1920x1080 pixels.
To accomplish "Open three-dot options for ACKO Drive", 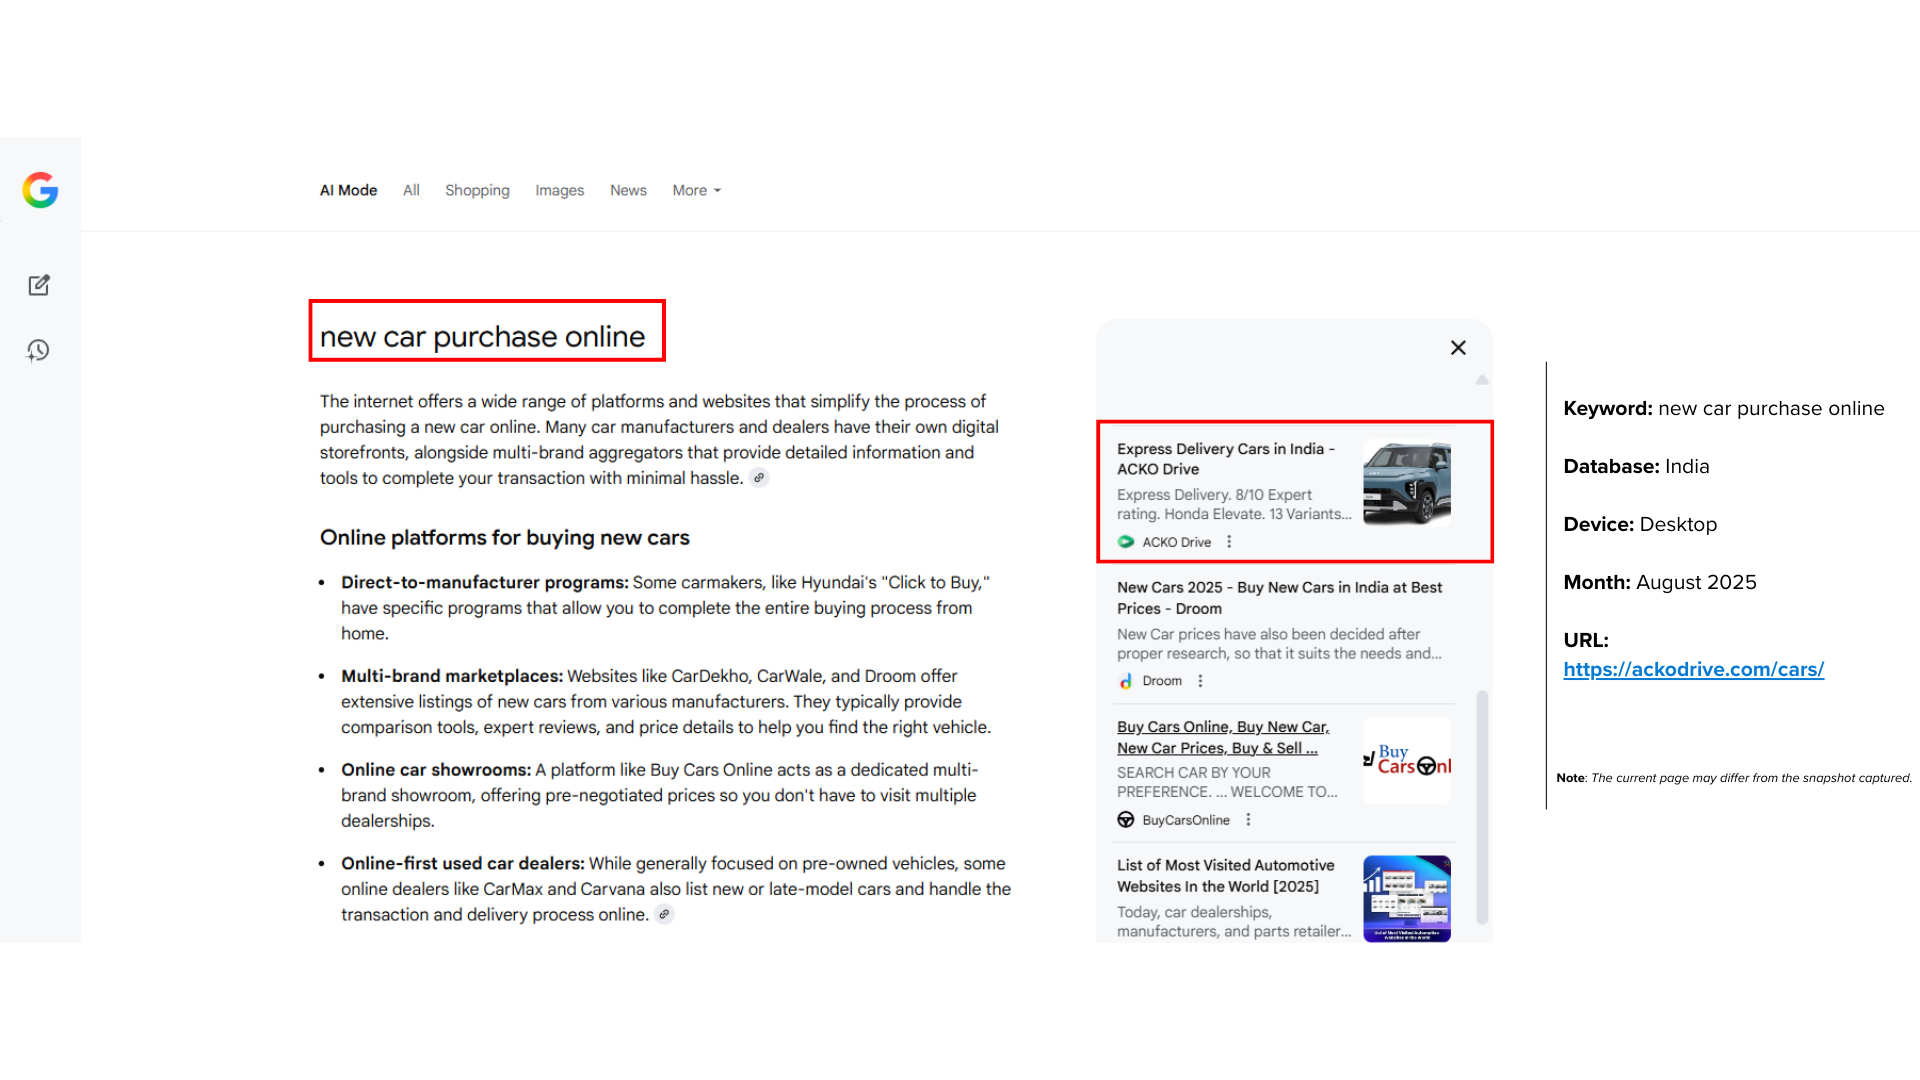I will pos(1229,542).
